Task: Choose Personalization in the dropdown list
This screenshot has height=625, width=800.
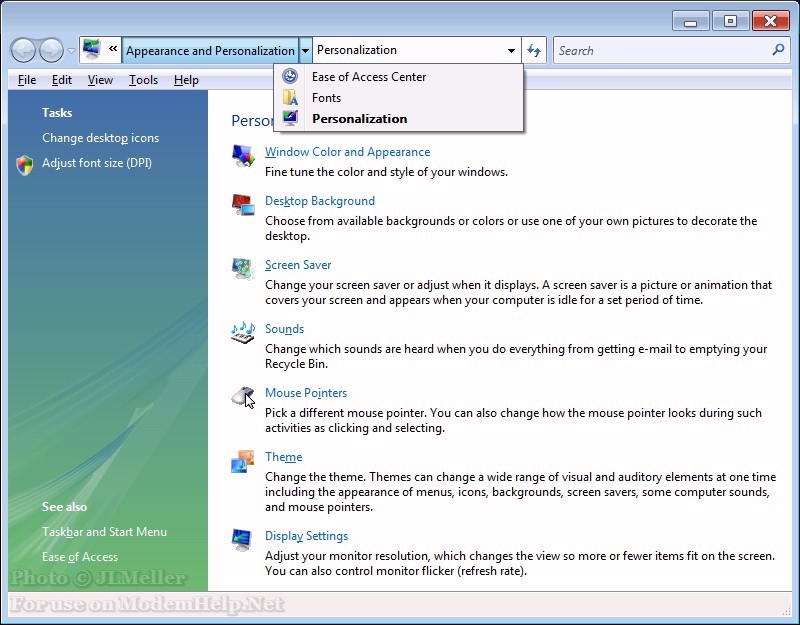Action: pos(398,118)
